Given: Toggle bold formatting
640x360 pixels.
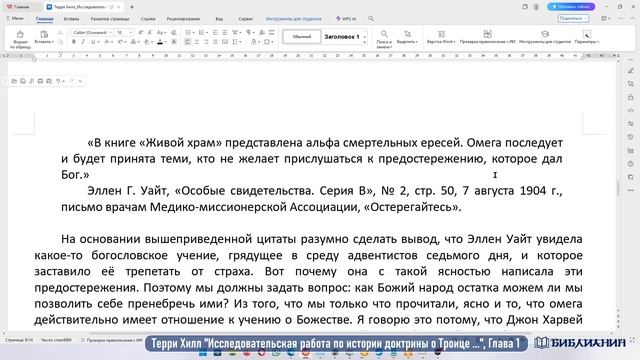Looking at the screenshot, I should 74,42.
